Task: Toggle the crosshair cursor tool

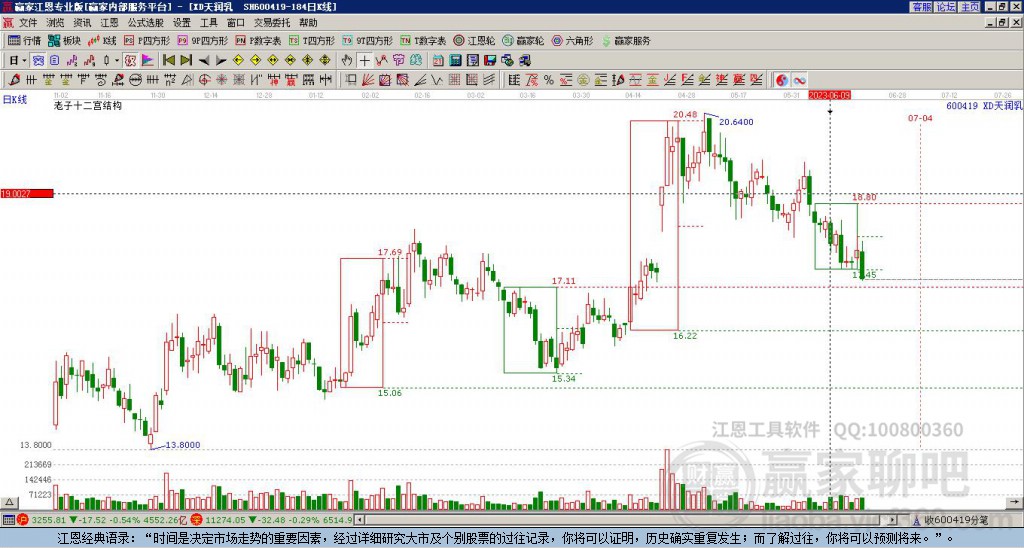Action: pyautogui.click(x=364, y=61)
